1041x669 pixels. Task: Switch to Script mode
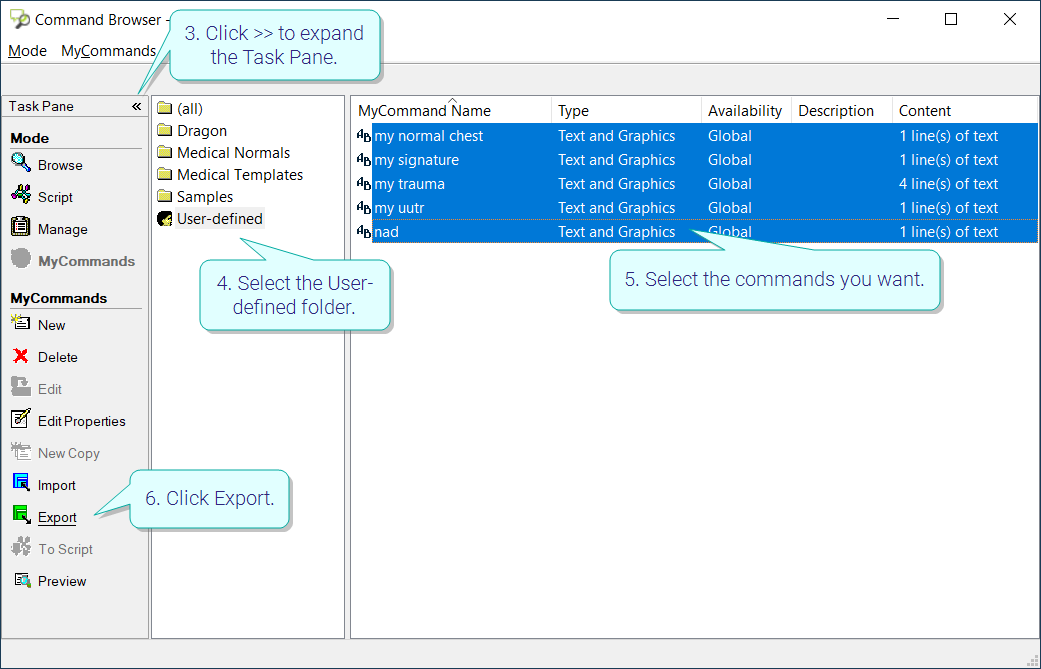tap(55, 197)
